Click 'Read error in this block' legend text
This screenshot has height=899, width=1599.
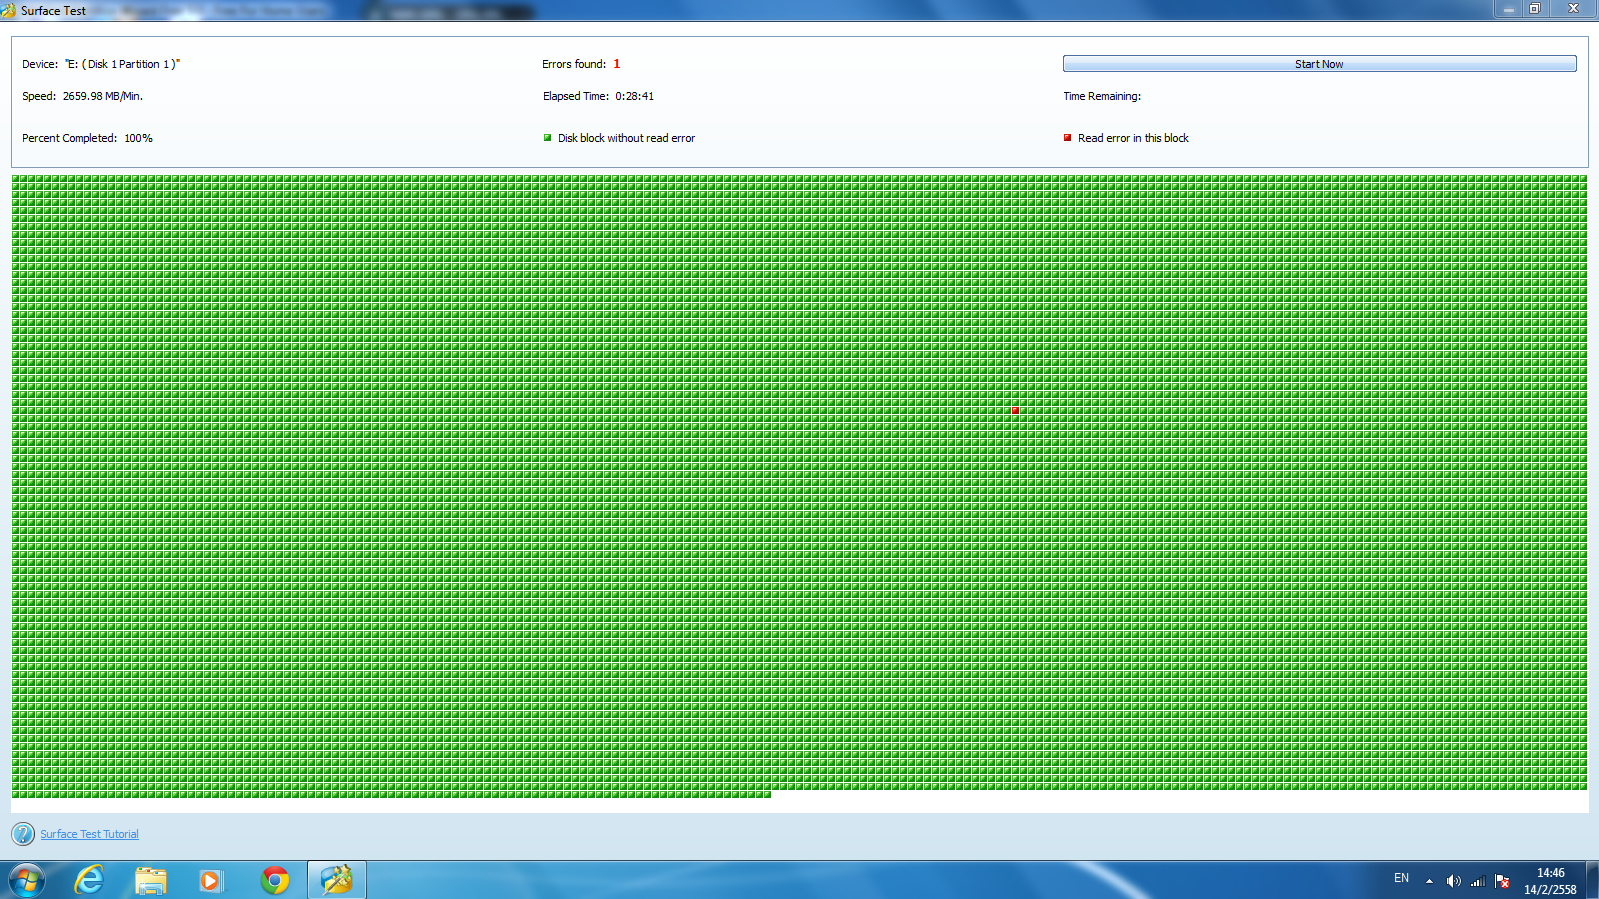click(1133, 138)
